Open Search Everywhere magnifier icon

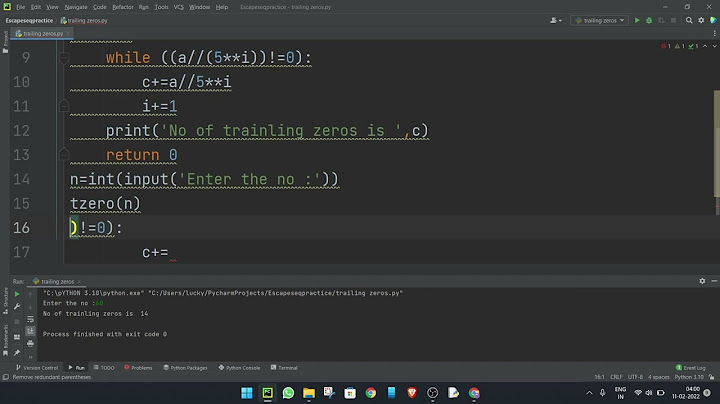pyautogui.click(x=689, y=20)
